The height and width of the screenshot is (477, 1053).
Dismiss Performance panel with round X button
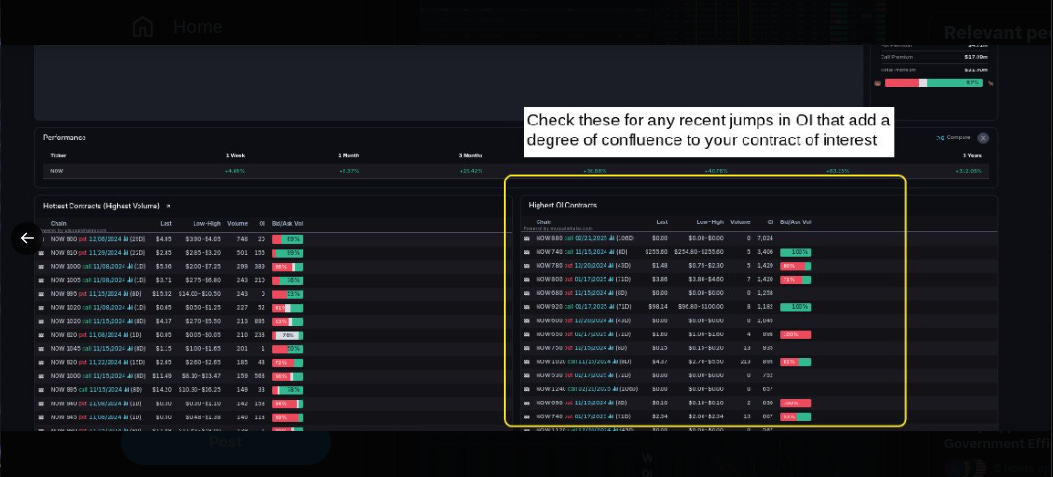pos(983,138)
